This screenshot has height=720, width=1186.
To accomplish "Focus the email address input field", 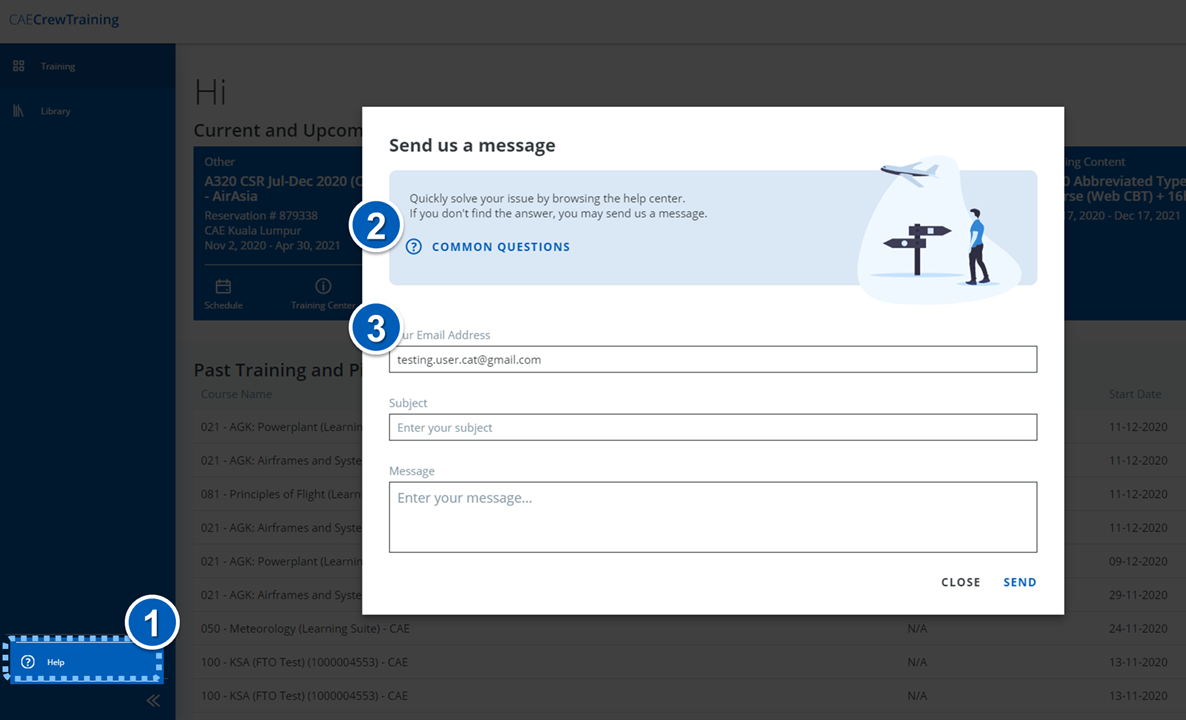I will point(713,359).
